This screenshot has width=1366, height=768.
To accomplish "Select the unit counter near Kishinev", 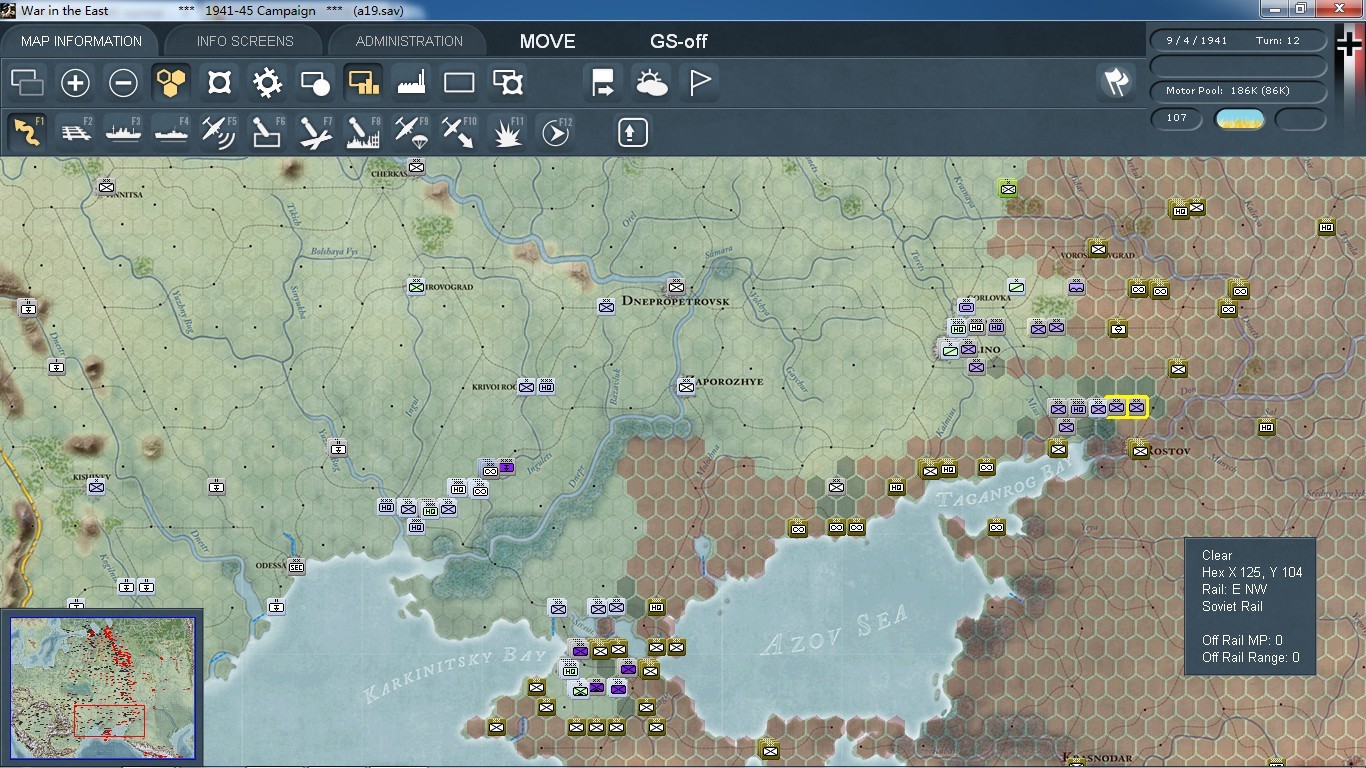I will pos(96,487).
